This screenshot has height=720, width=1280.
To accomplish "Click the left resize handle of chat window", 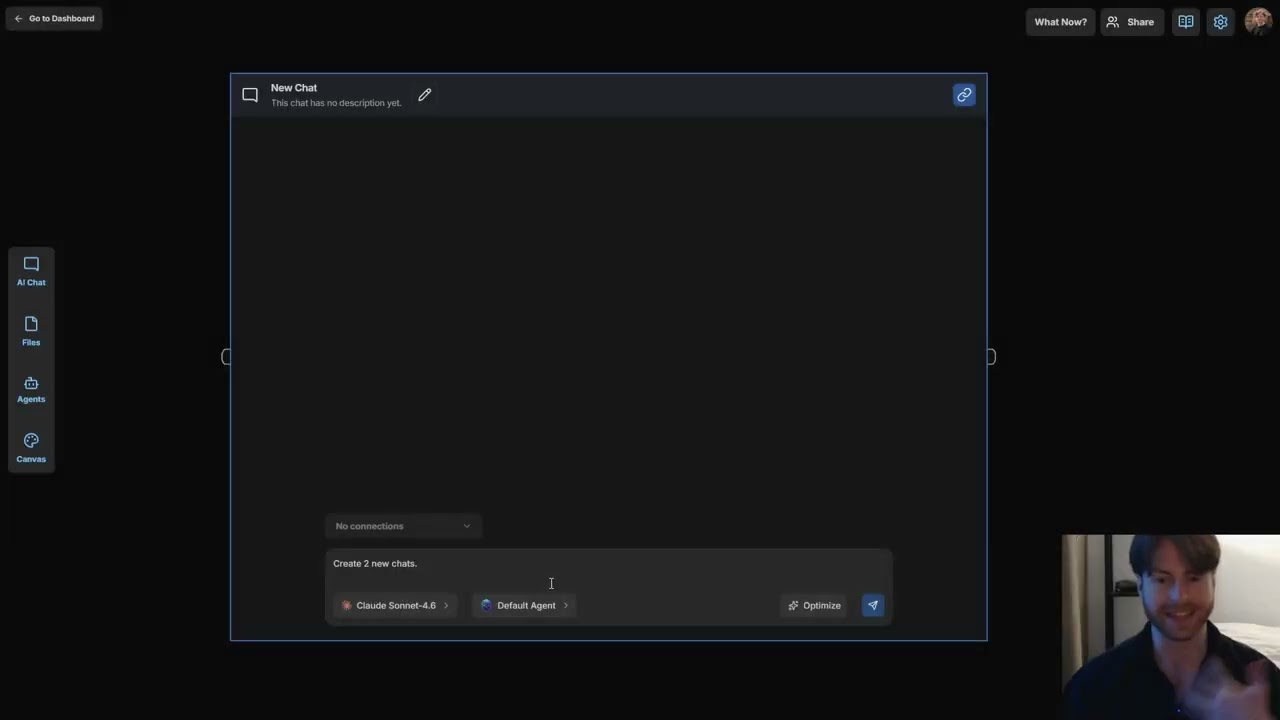I will pos(226,357).
